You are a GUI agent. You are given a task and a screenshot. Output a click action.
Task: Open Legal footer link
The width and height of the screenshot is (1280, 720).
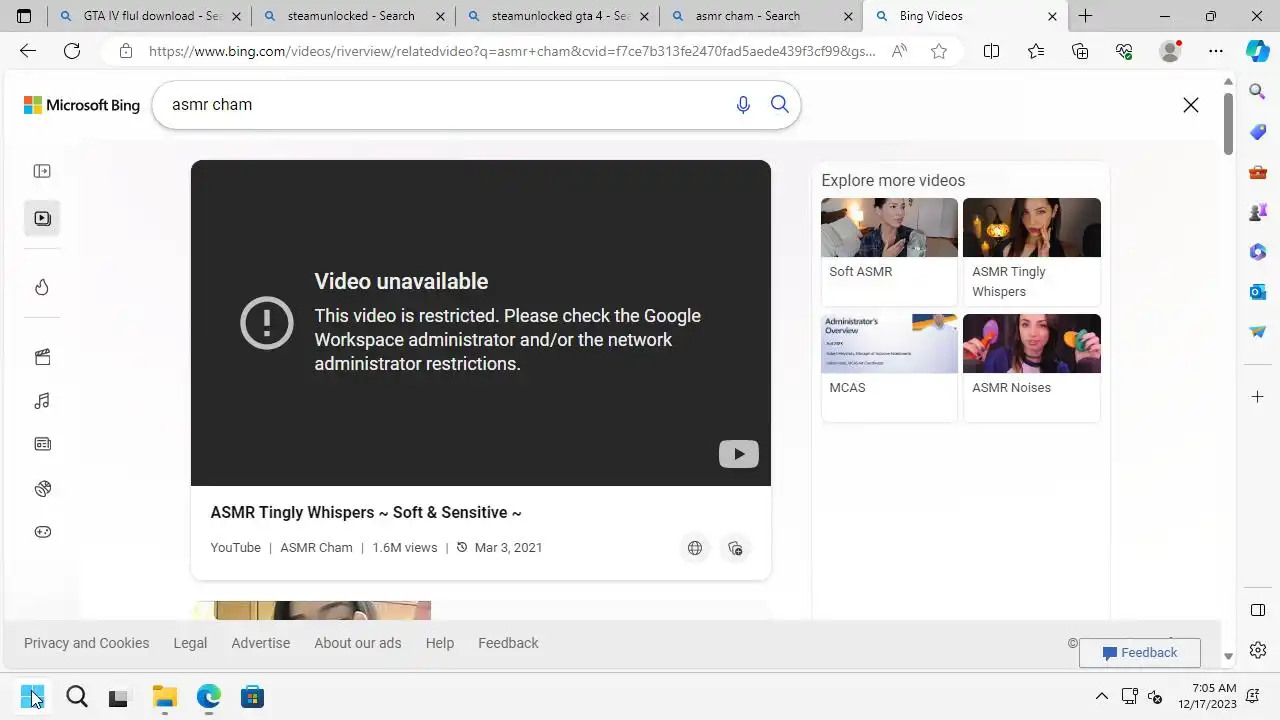(190, 643)
